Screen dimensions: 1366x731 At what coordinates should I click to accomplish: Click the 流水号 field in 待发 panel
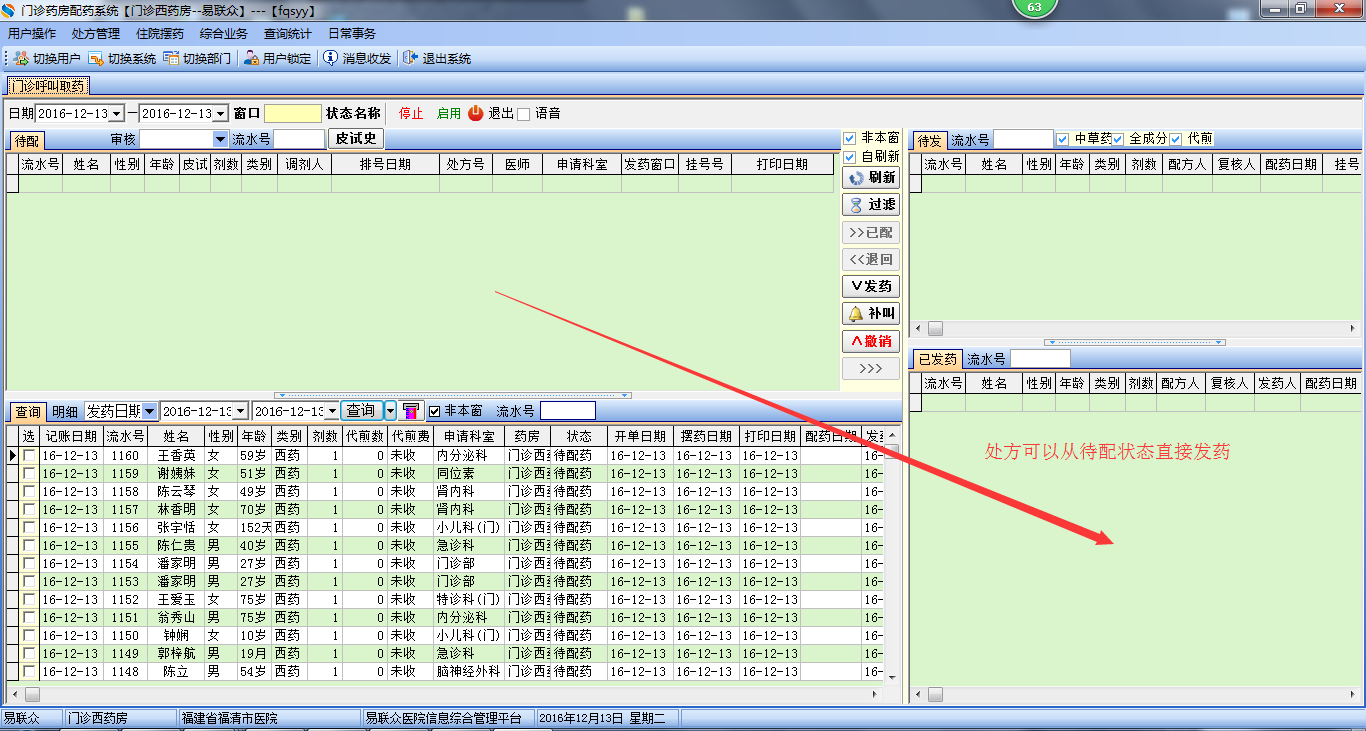pos(1024,139)
